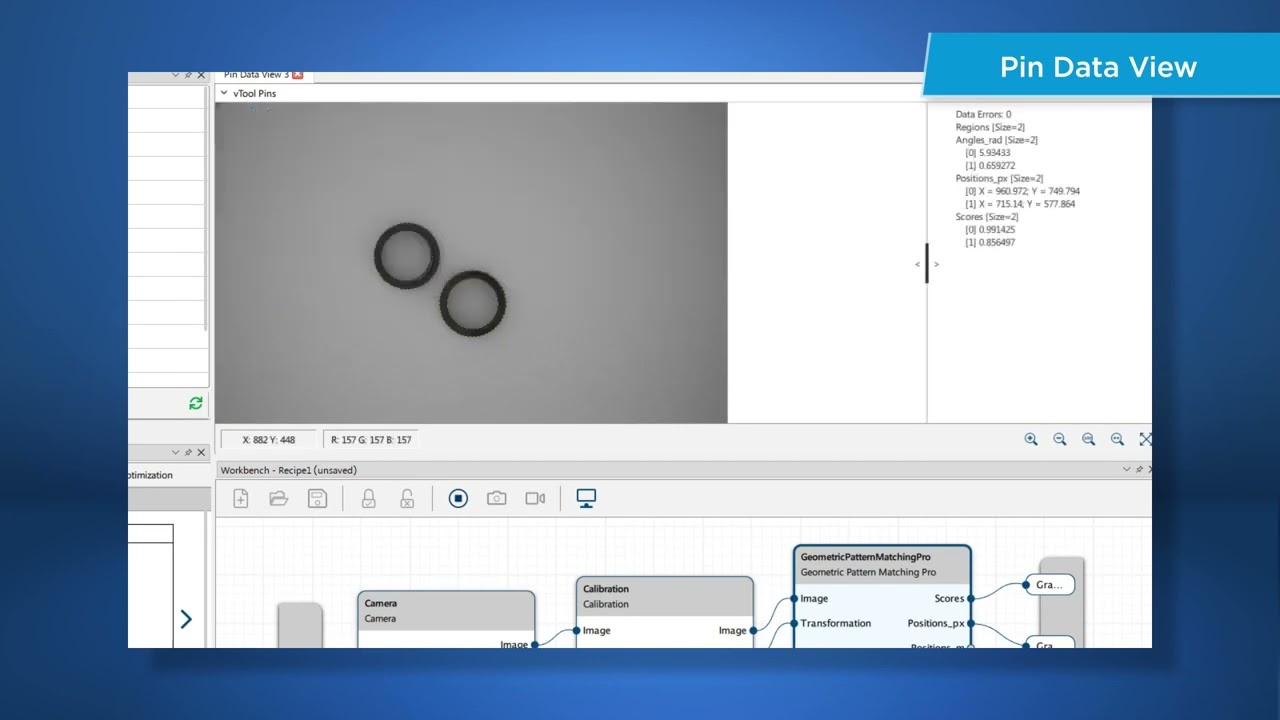1280x720 pixels.
Task: Click the lower-right ring in camera image
Action: (473, 303)
